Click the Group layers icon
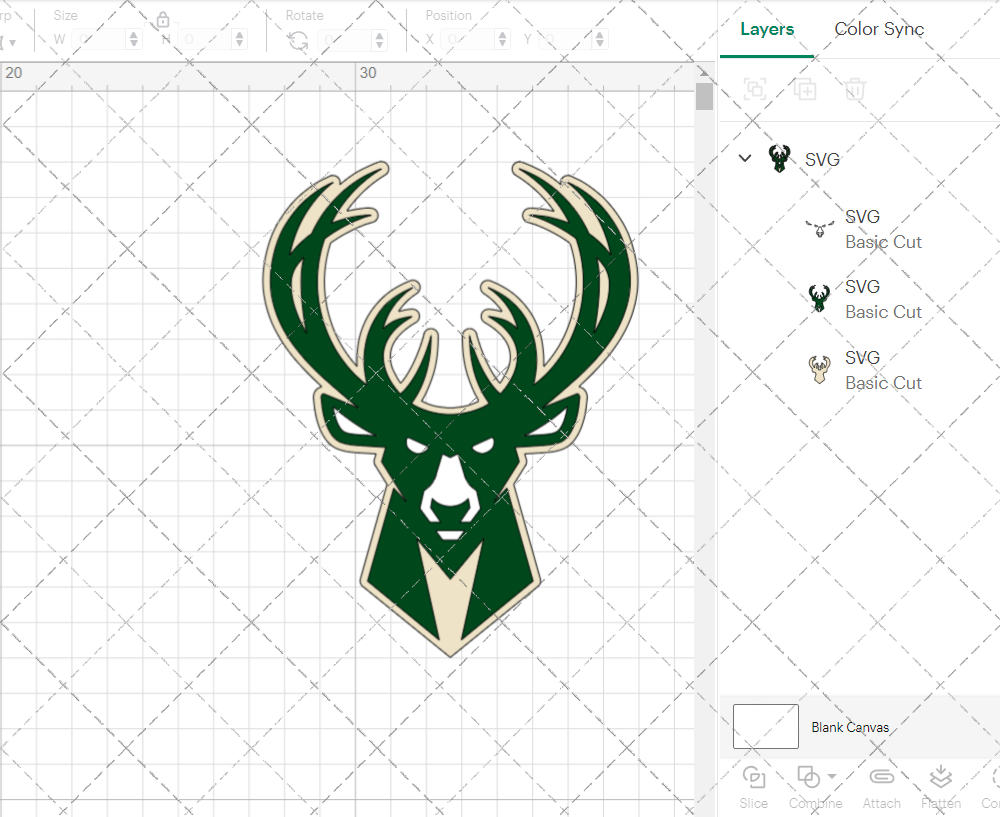Screen dimensions: 1000x817 (x=756, y=89)
